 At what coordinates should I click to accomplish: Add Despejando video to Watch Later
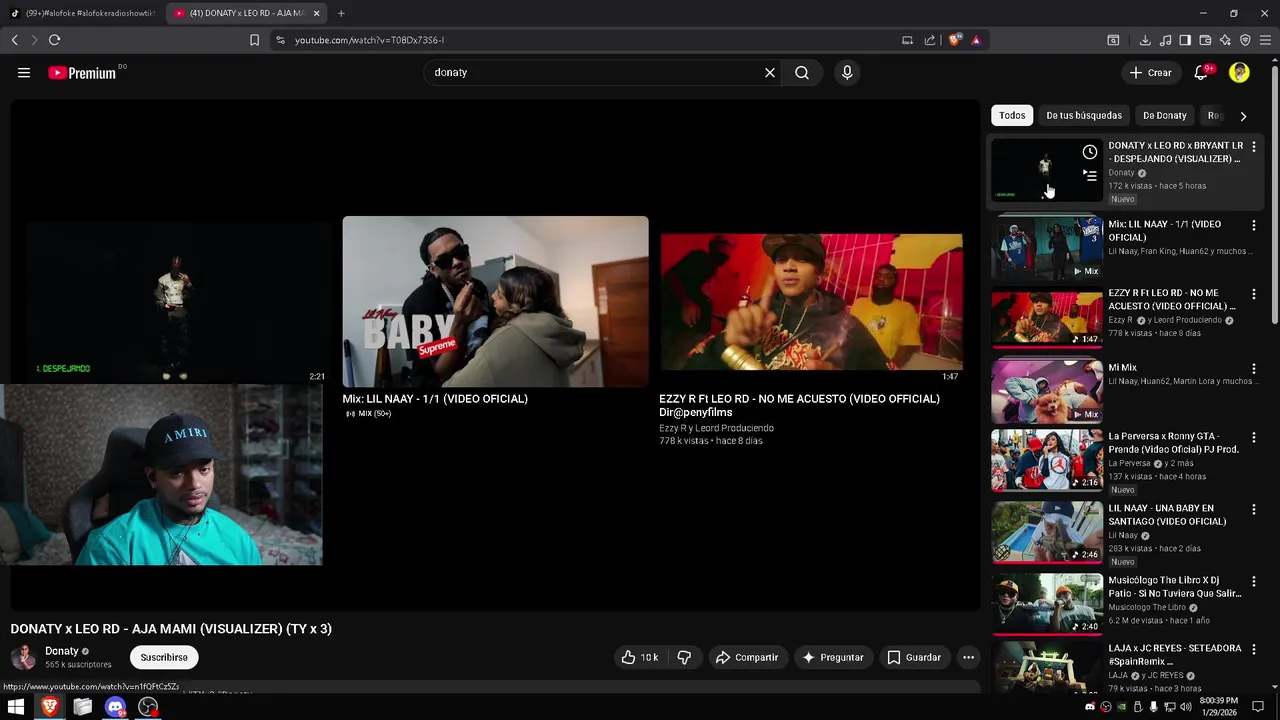click(1090, 152)
